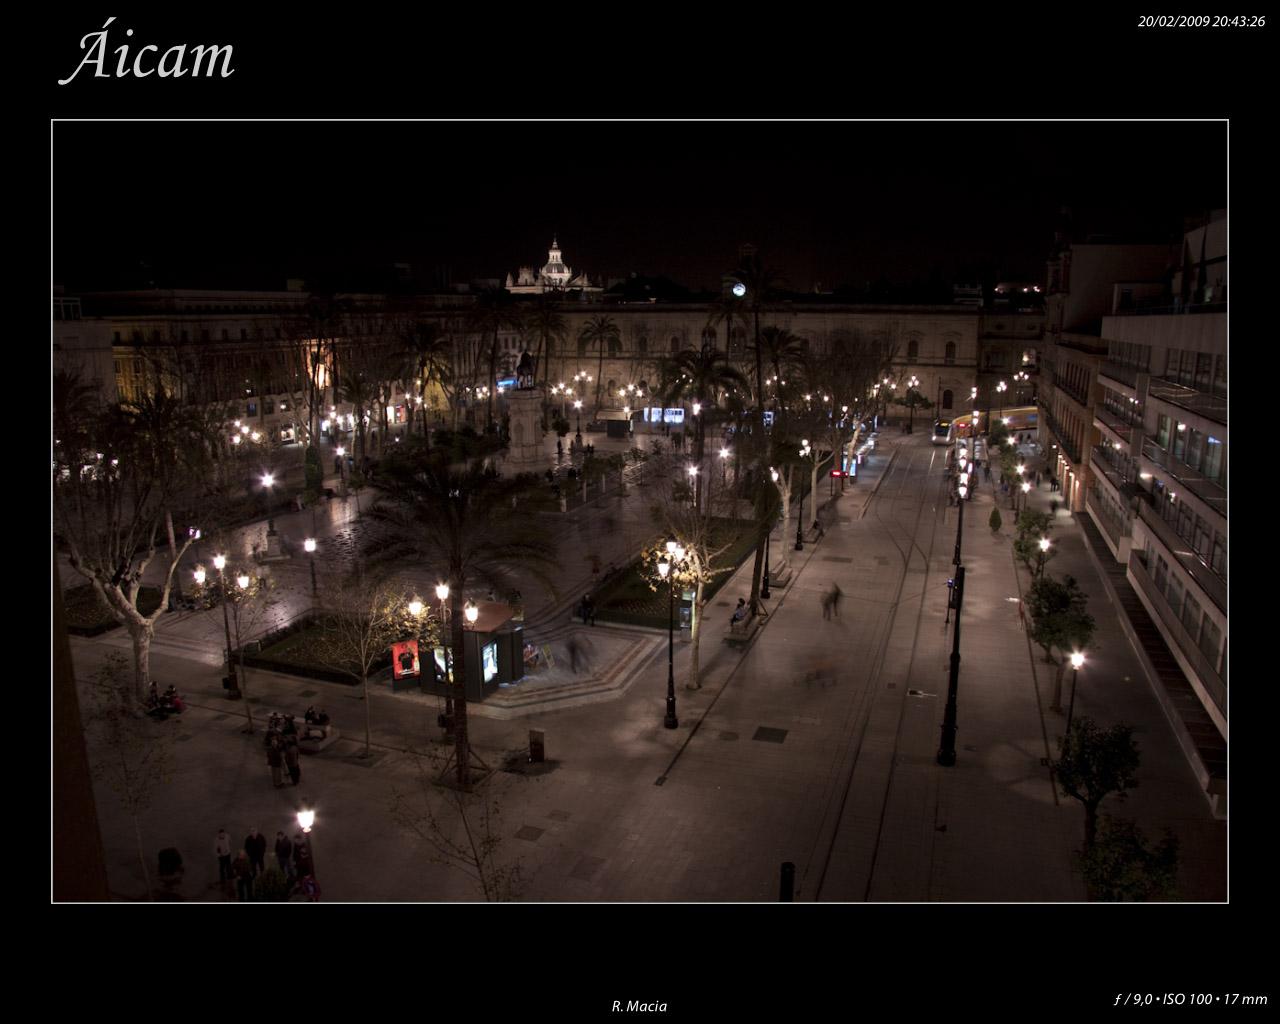Viewport: 1280px width, 1024px height.
Task: Click the 20/02/2009 20:43:26 timestamp
Action: click(1201, 21)
